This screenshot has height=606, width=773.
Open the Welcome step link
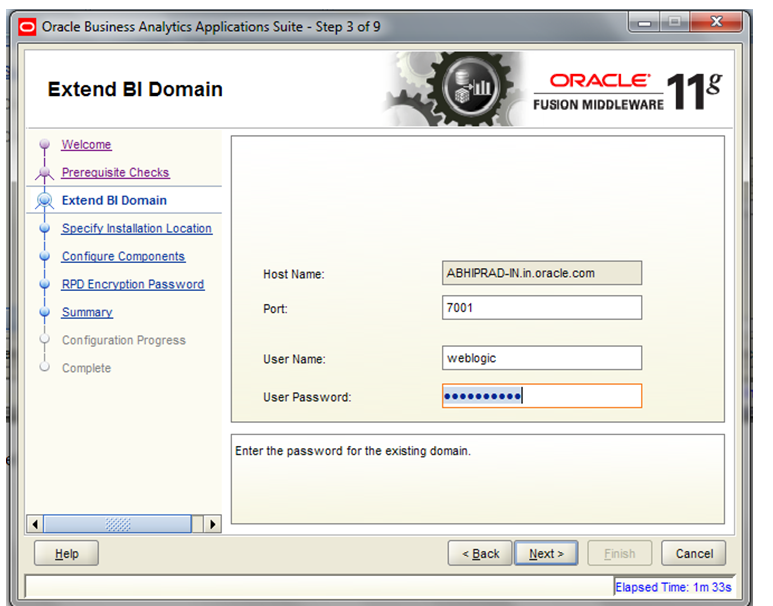click(86, 144)
